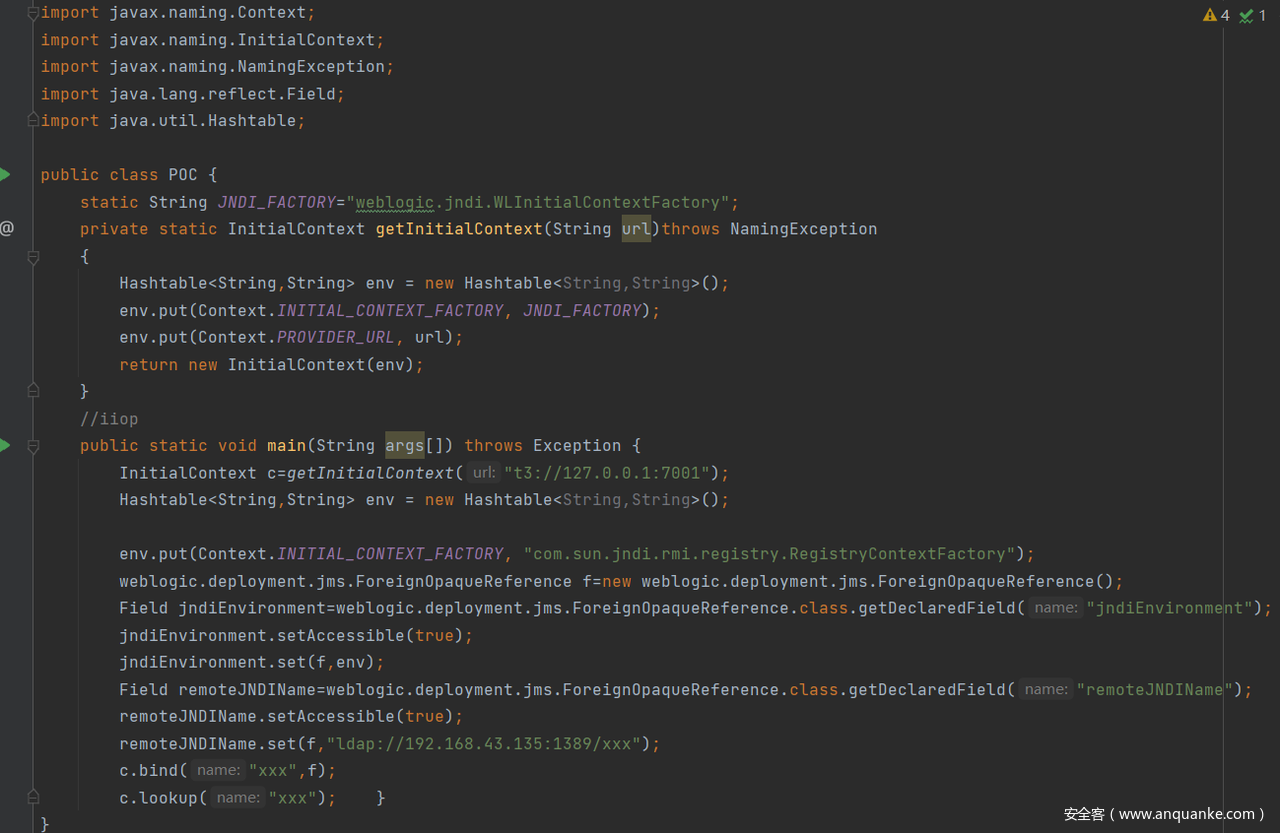
Task: Click the fold marker on the c.lookup line
Action: pyautogui.click(x=33, y=797)
